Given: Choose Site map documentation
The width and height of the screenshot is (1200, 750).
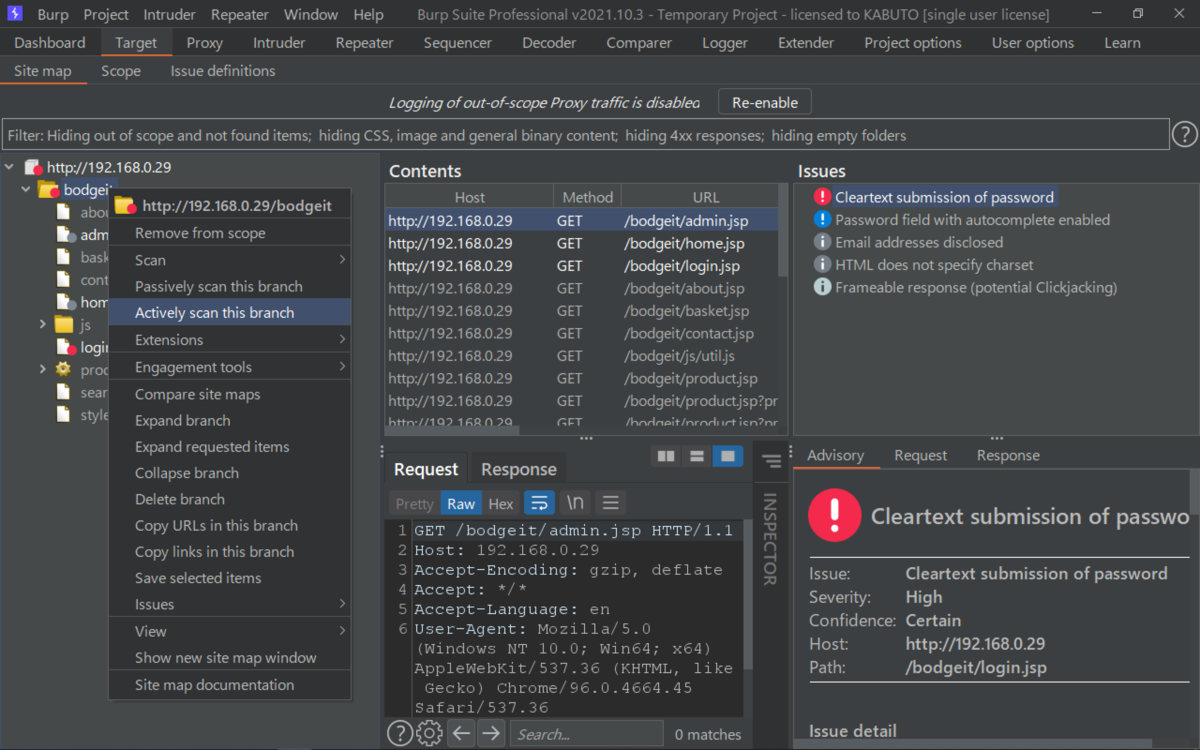Looking at the screenshot, I should (230, 685).
